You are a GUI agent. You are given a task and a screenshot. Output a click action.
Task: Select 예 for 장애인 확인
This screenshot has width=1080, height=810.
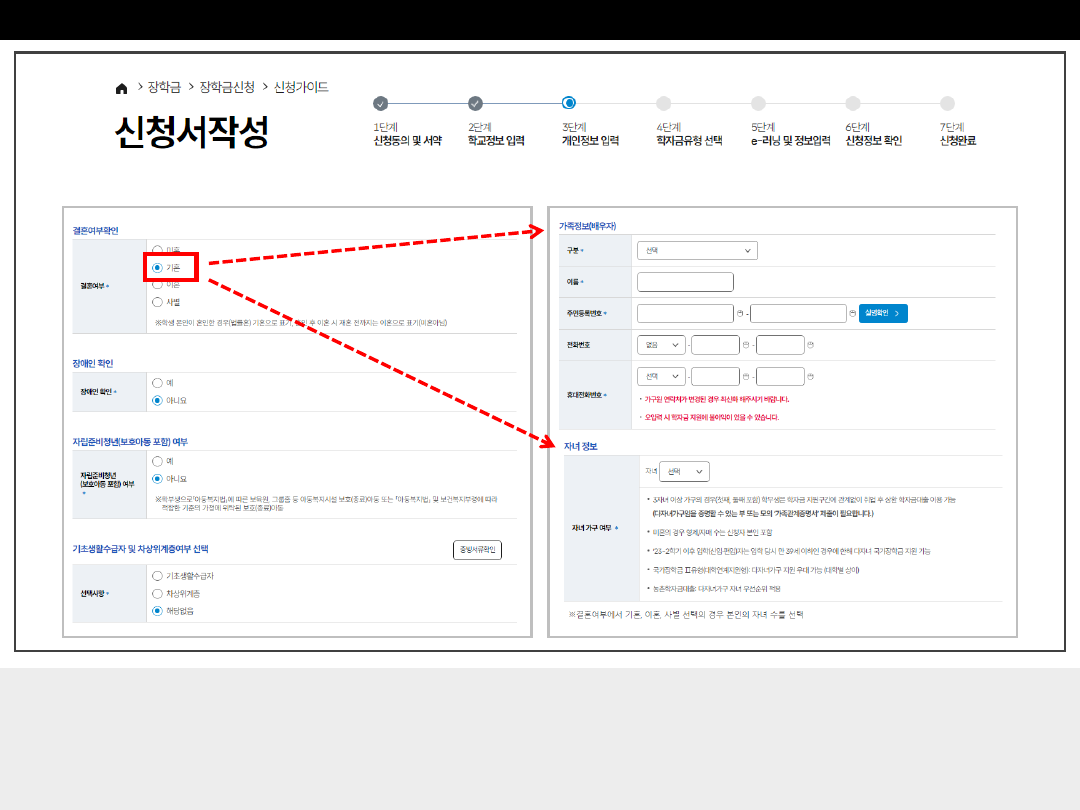click(157, 383)
